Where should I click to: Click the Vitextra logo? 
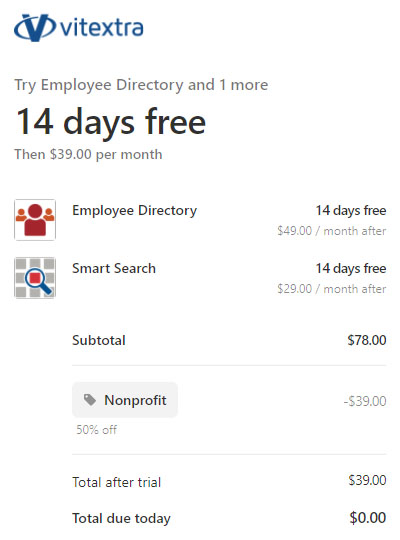[x=79, y=28]
